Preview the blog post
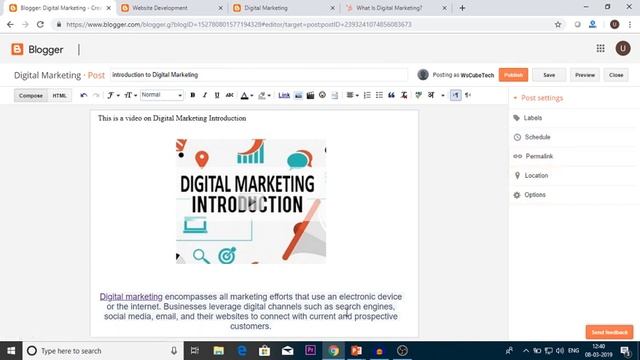The width and height of the screenshot is (640, 360). (x=585, y=75)
